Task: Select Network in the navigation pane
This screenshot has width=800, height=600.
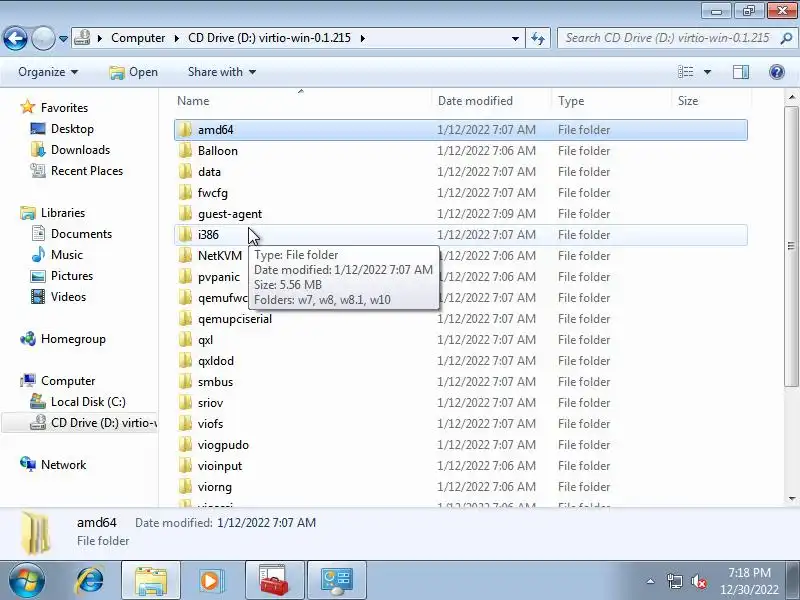Action: coord(63,465)
